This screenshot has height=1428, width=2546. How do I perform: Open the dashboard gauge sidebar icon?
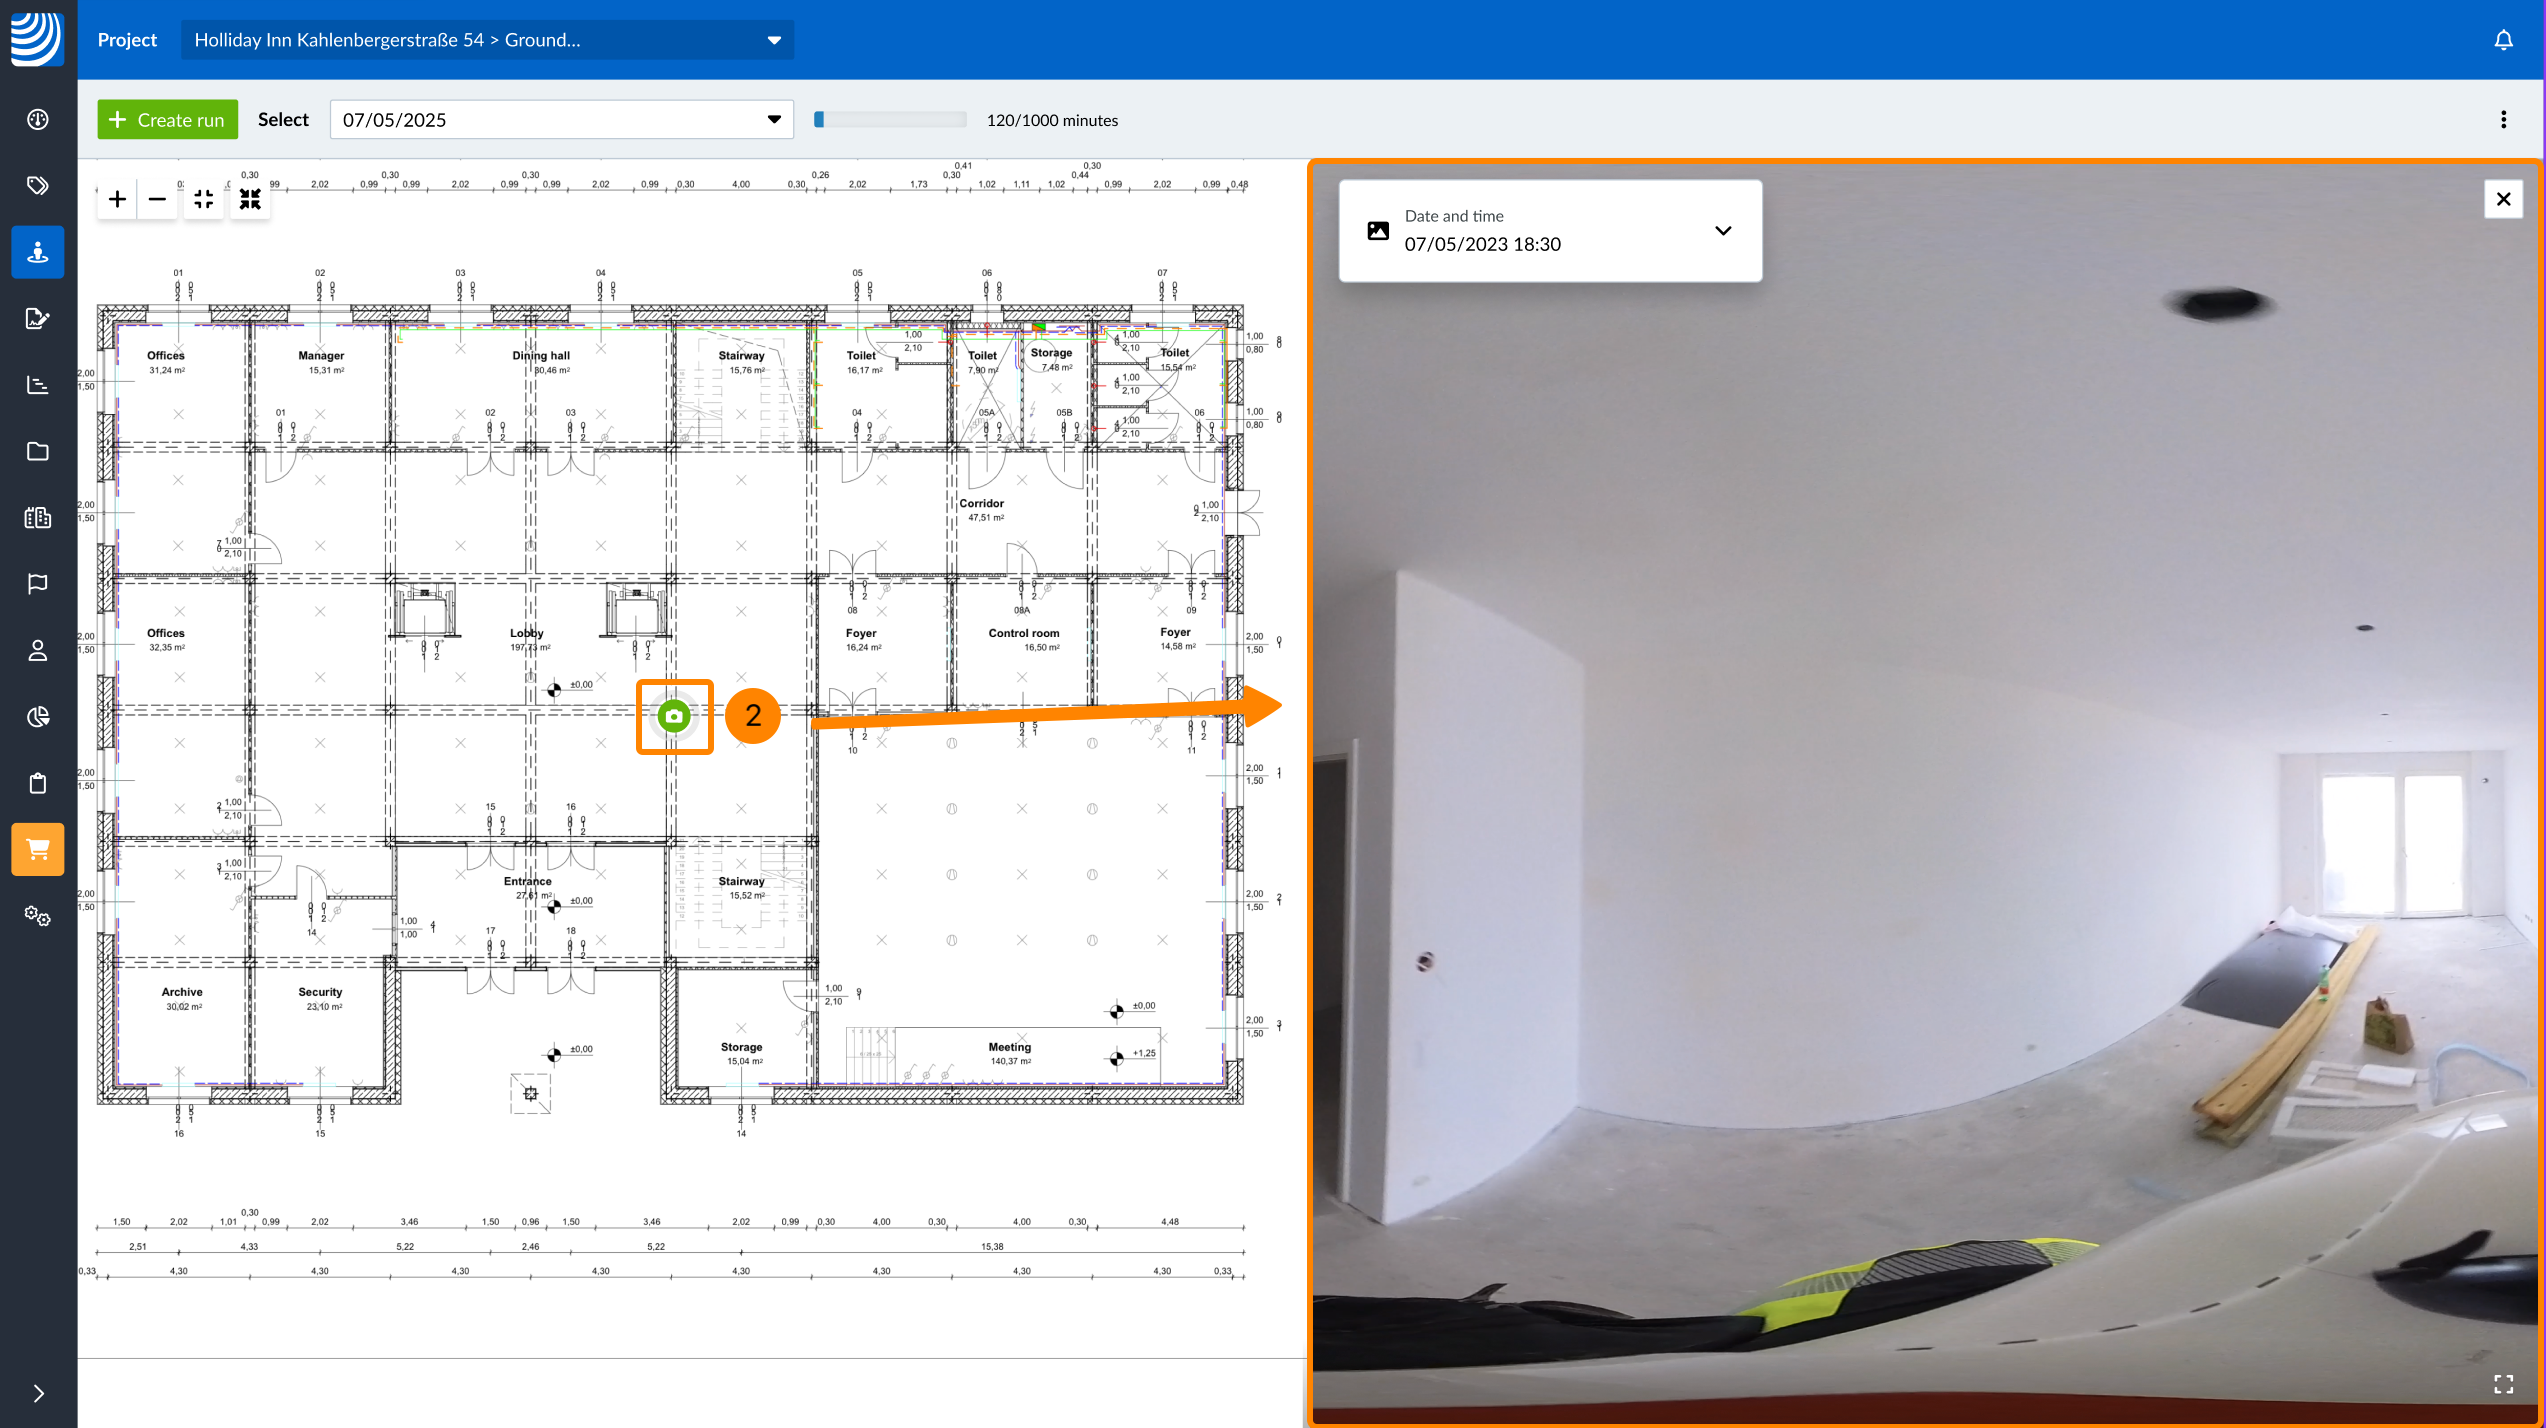click(38, 120)
